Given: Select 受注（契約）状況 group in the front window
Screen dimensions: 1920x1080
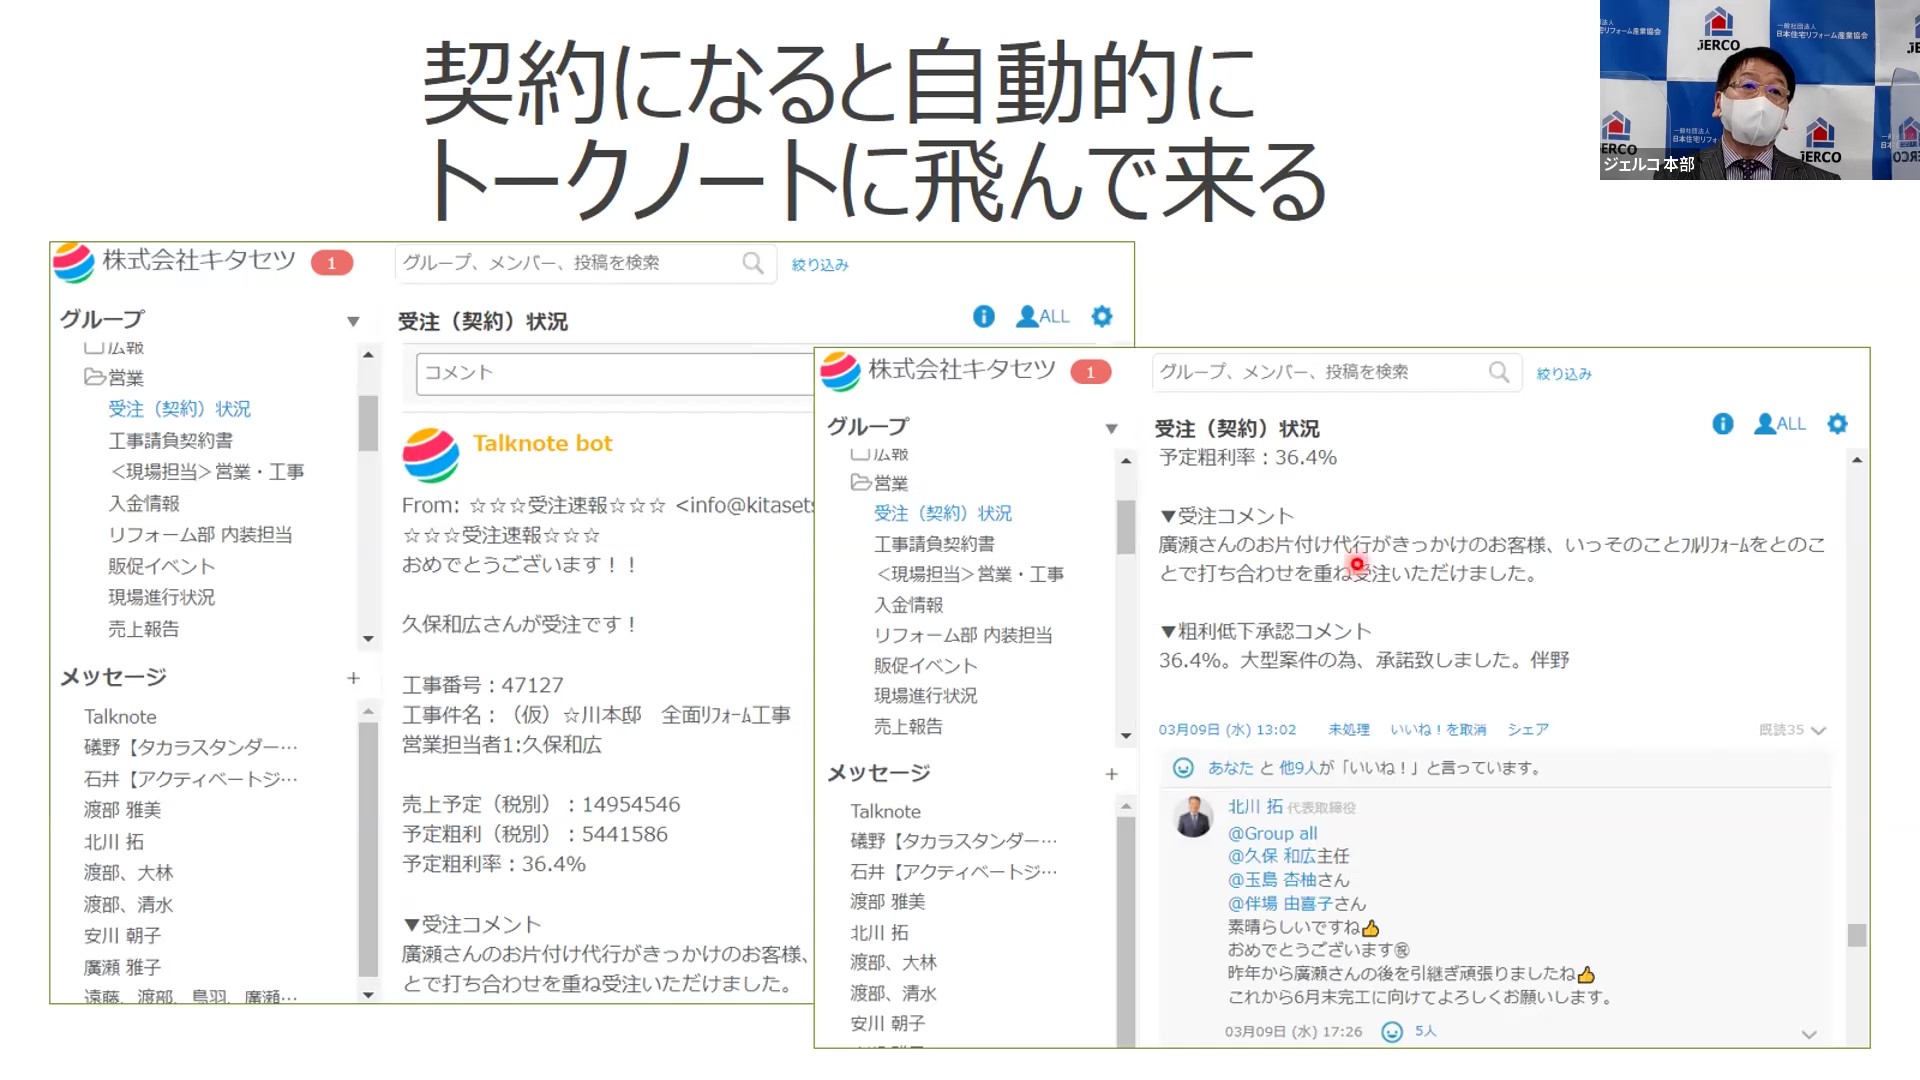Looking at the screenshot, I should point(943,513).
